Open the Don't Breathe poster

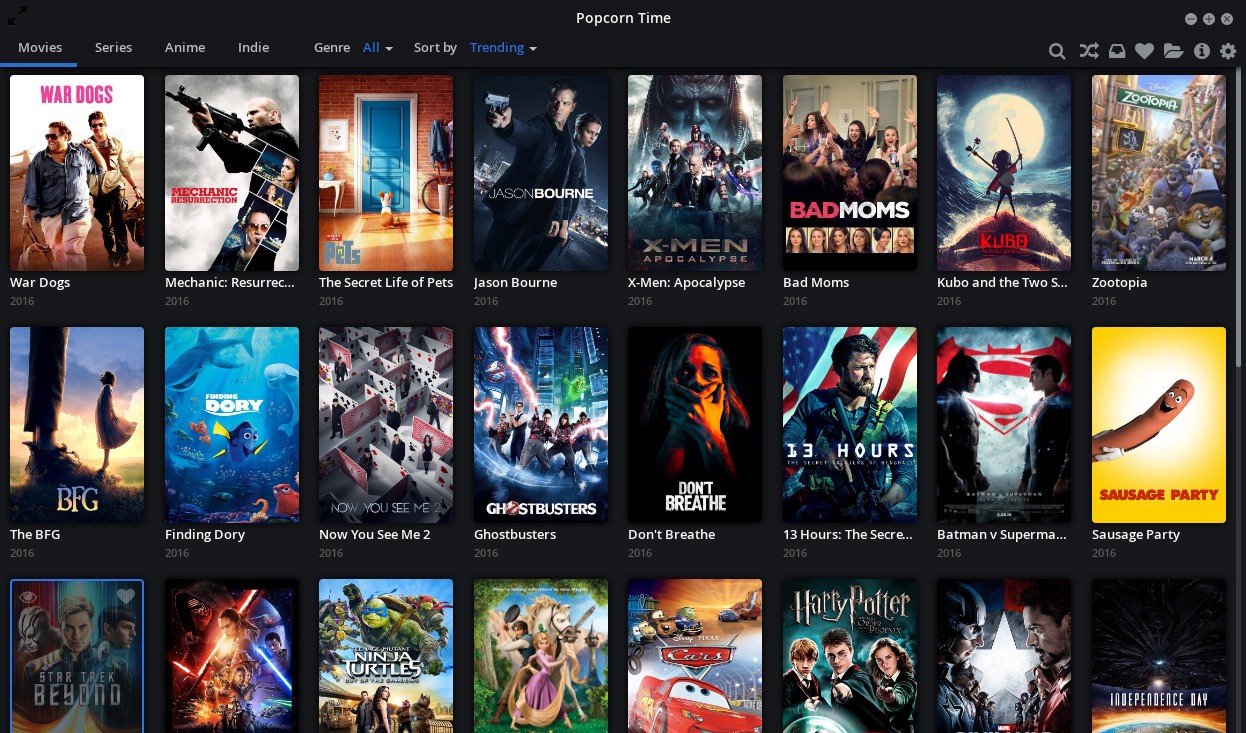point(695,425)
